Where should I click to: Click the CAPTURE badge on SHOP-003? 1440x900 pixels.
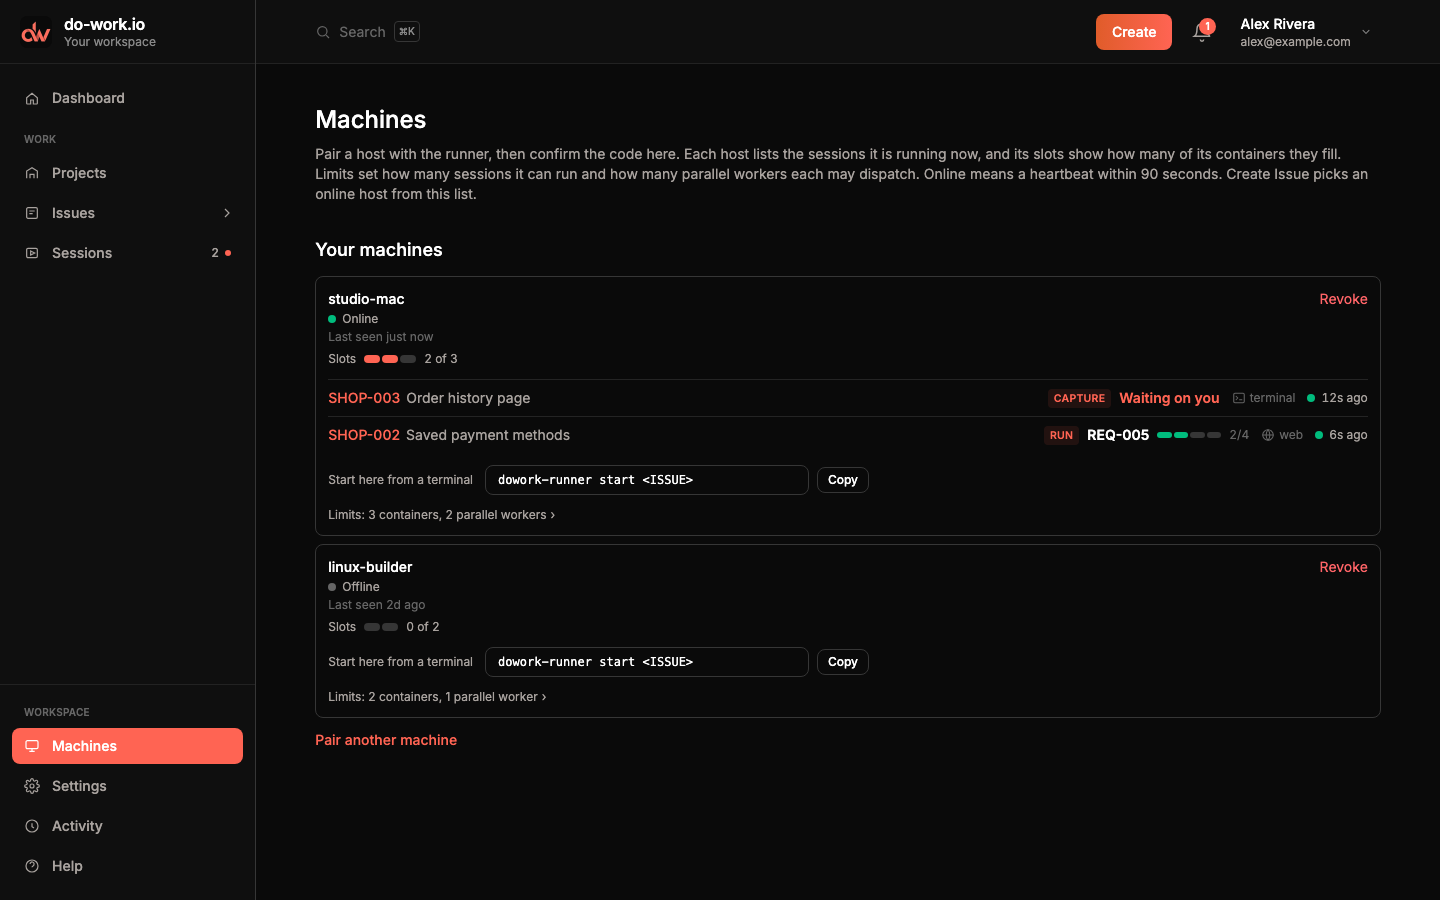click(x=1079, y=398)
